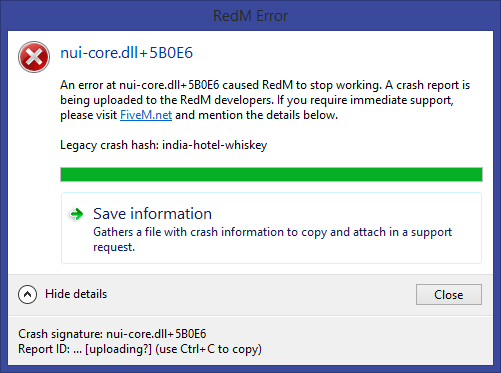Click the Close button

click(x=449, y=294)
